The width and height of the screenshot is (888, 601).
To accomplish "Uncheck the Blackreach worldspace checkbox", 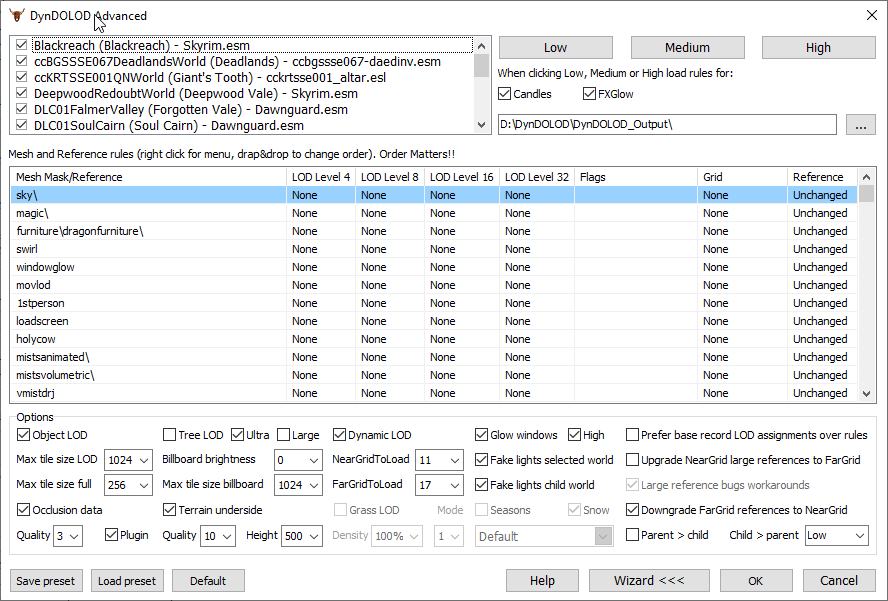I will (22, 46).
